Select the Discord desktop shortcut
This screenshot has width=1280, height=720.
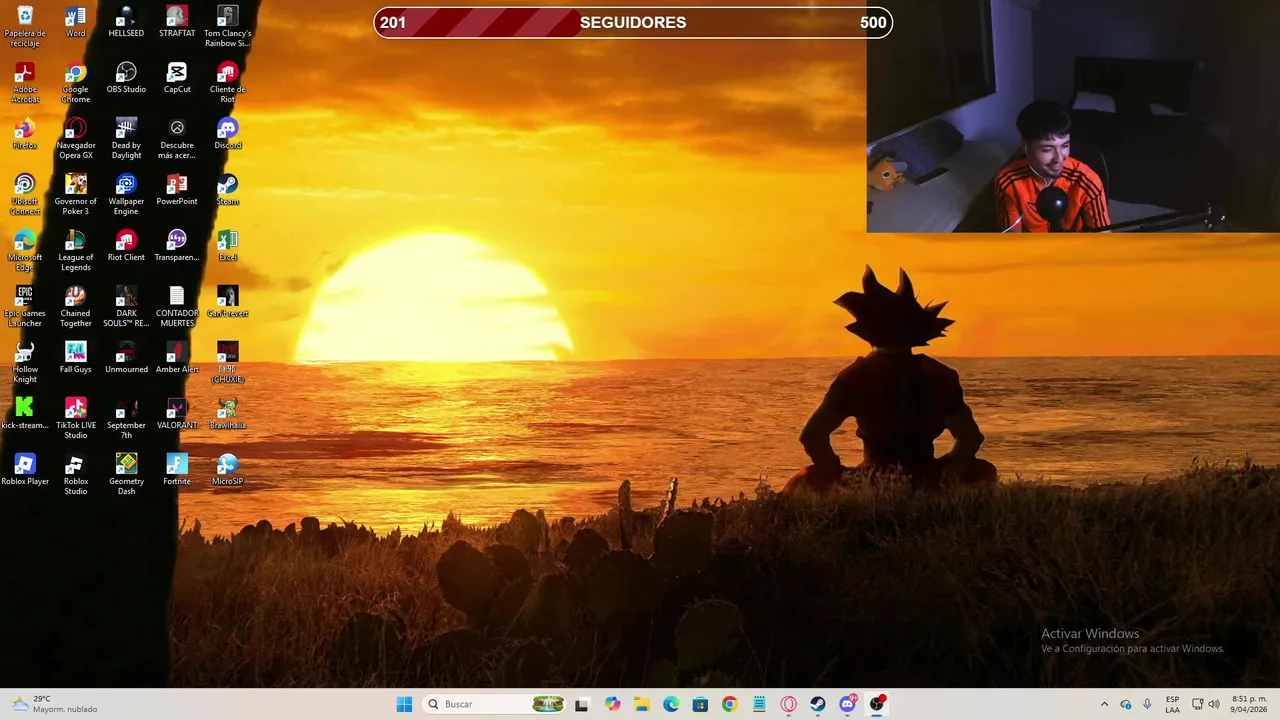coord(228,134)
